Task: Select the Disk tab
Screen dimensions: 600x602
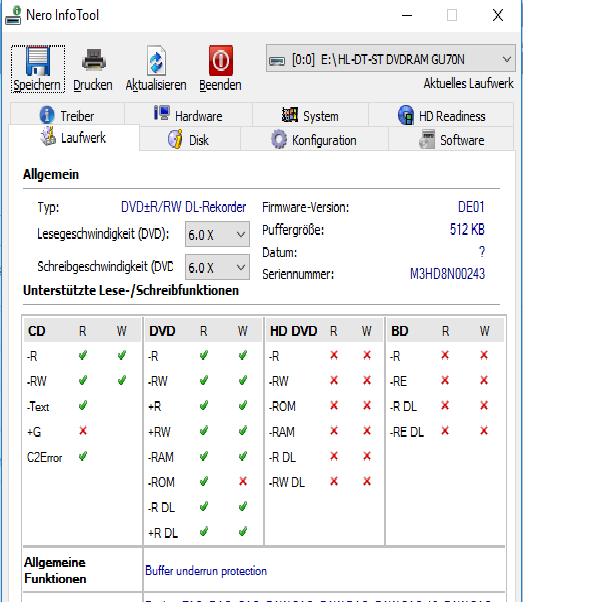Action: (x=190, y=139)
